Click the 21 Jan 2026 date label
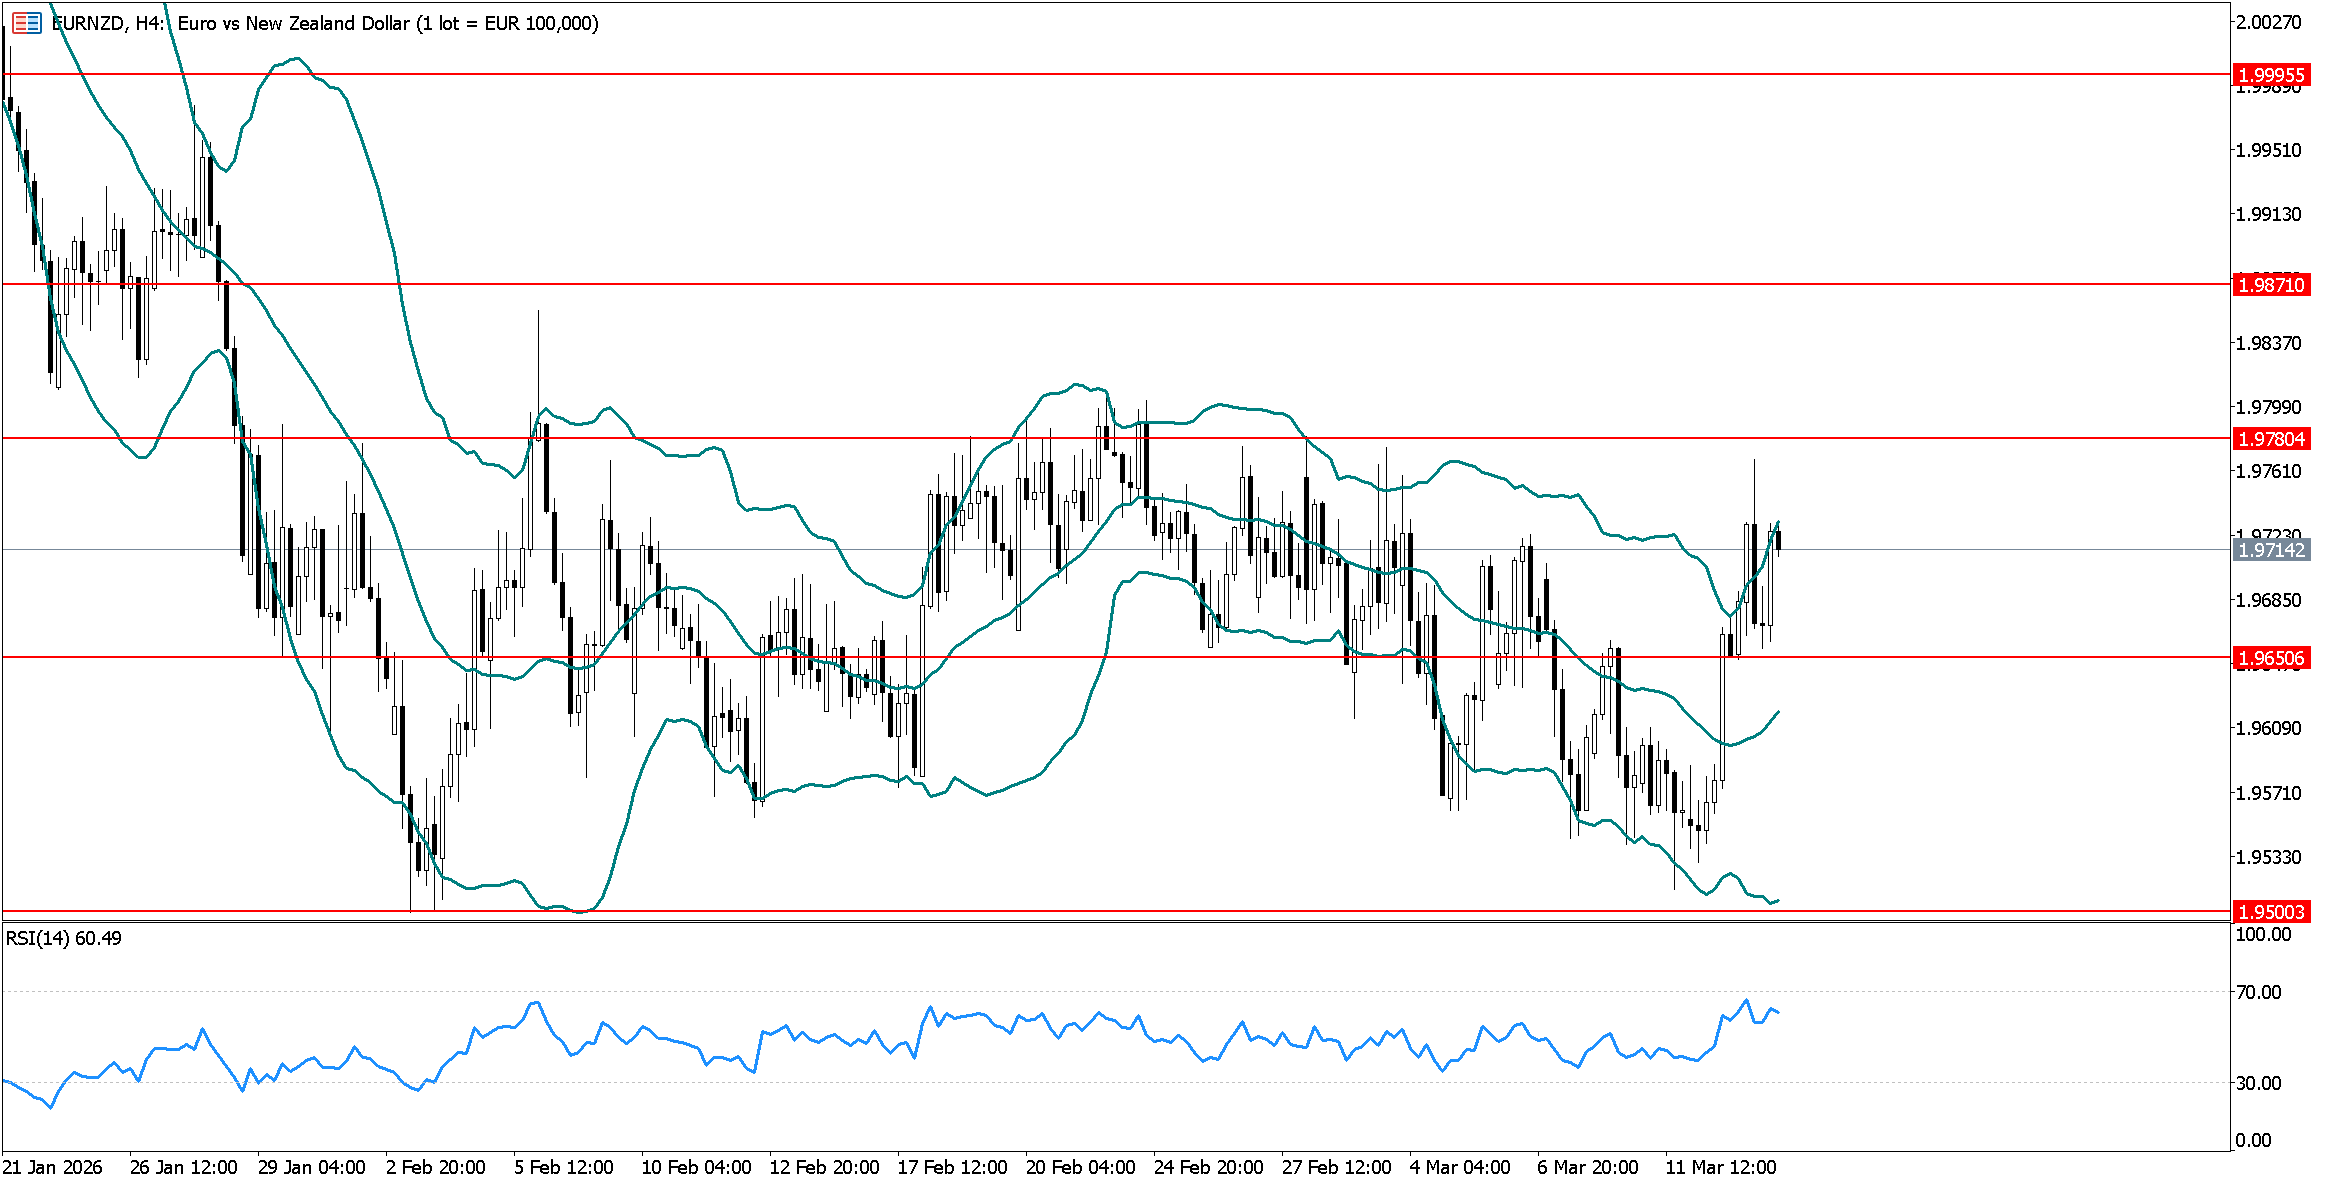The image size is (2326, 1184). [52, 1167]
